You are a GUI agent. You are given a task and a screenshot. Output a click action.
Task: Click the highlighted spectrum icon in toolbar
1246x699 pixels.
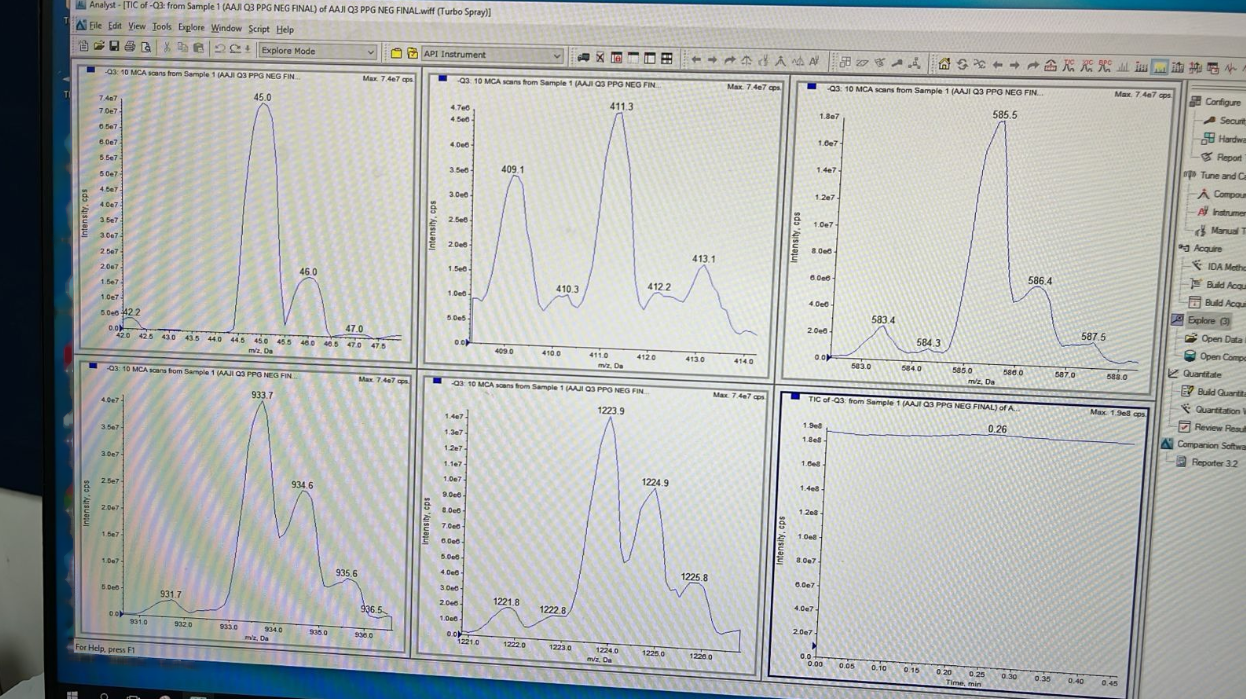[1159, 67]
